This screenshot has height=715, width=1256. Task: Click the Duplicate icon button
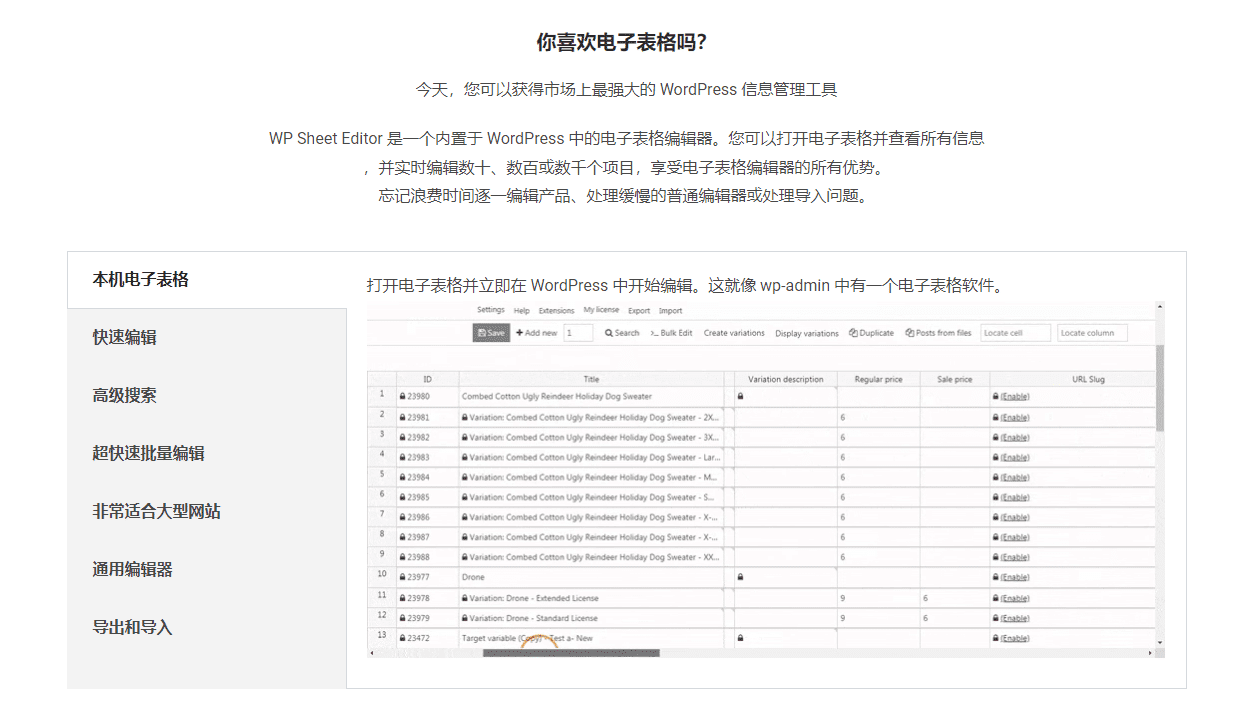tap(871, 333)
